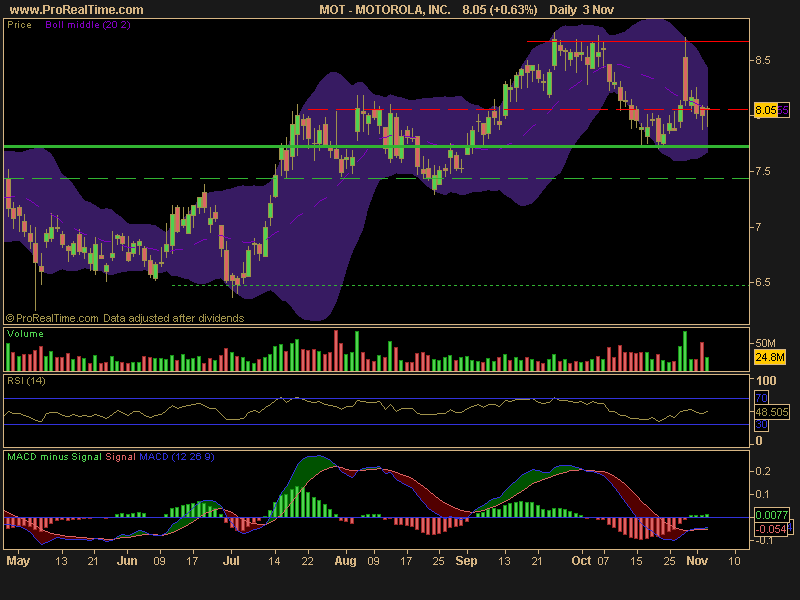The image size is (800, 600).
Task: Click the thick solid green support line
Action: click(x=377, y=147)
